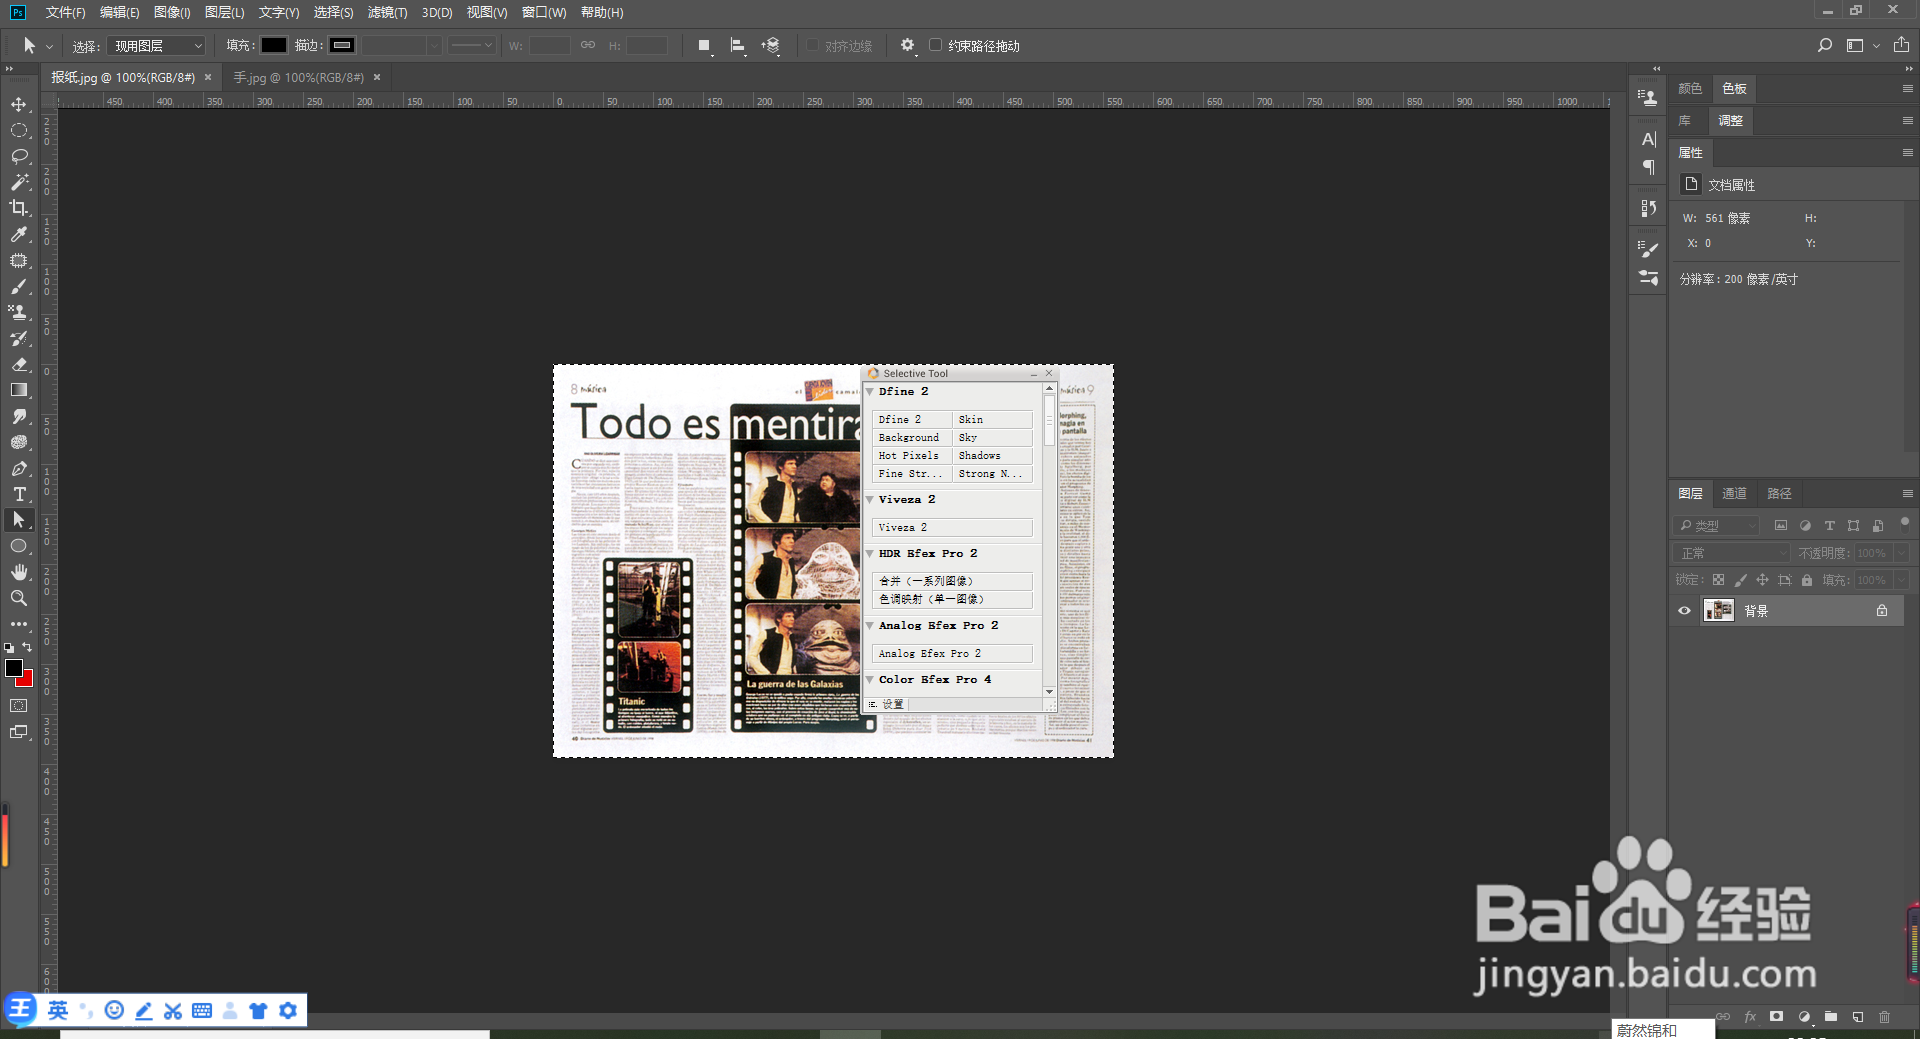The image size is (1920, 1039).
Task: Select the Eyedropper tool
Action: (19, 234)
